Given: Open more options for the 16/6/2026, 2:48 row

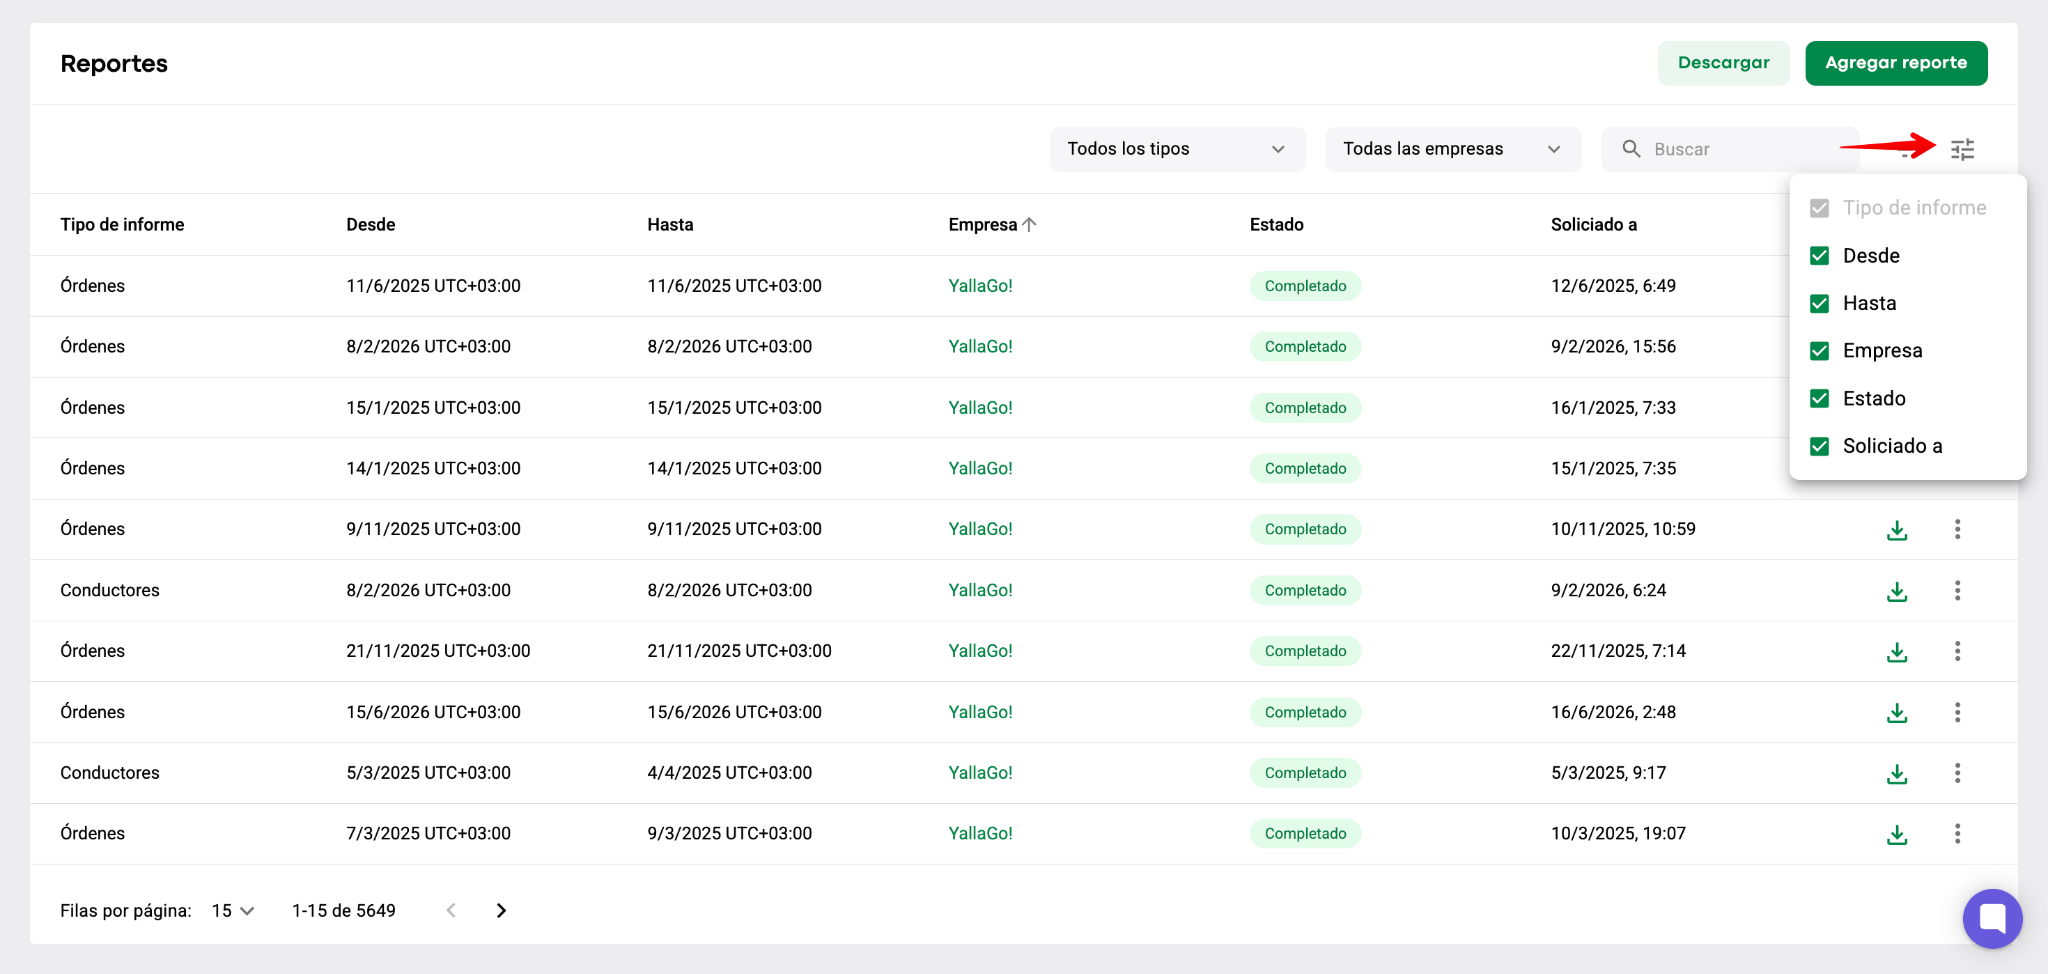Looking at the screenshot, I should 1957,712.
